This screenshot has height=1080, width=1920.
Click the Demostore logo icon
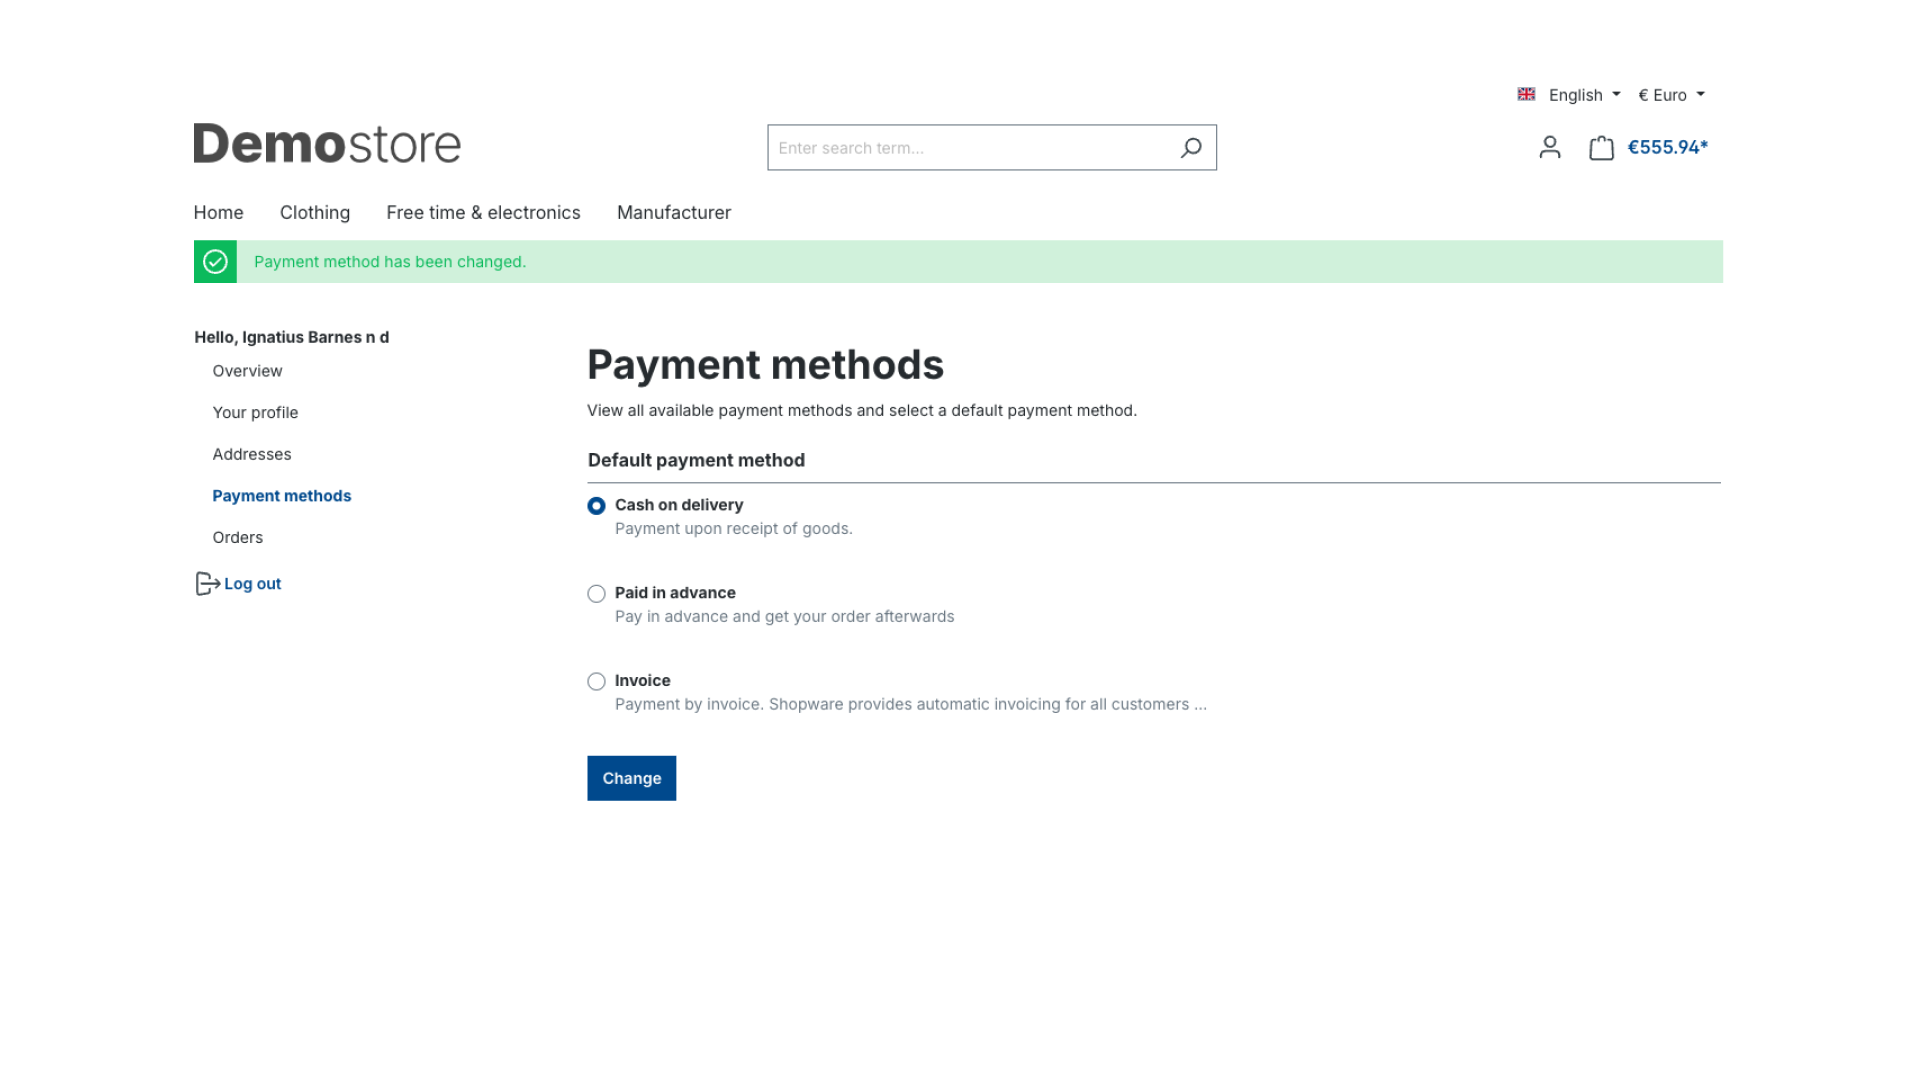click(x=326, y=146)
